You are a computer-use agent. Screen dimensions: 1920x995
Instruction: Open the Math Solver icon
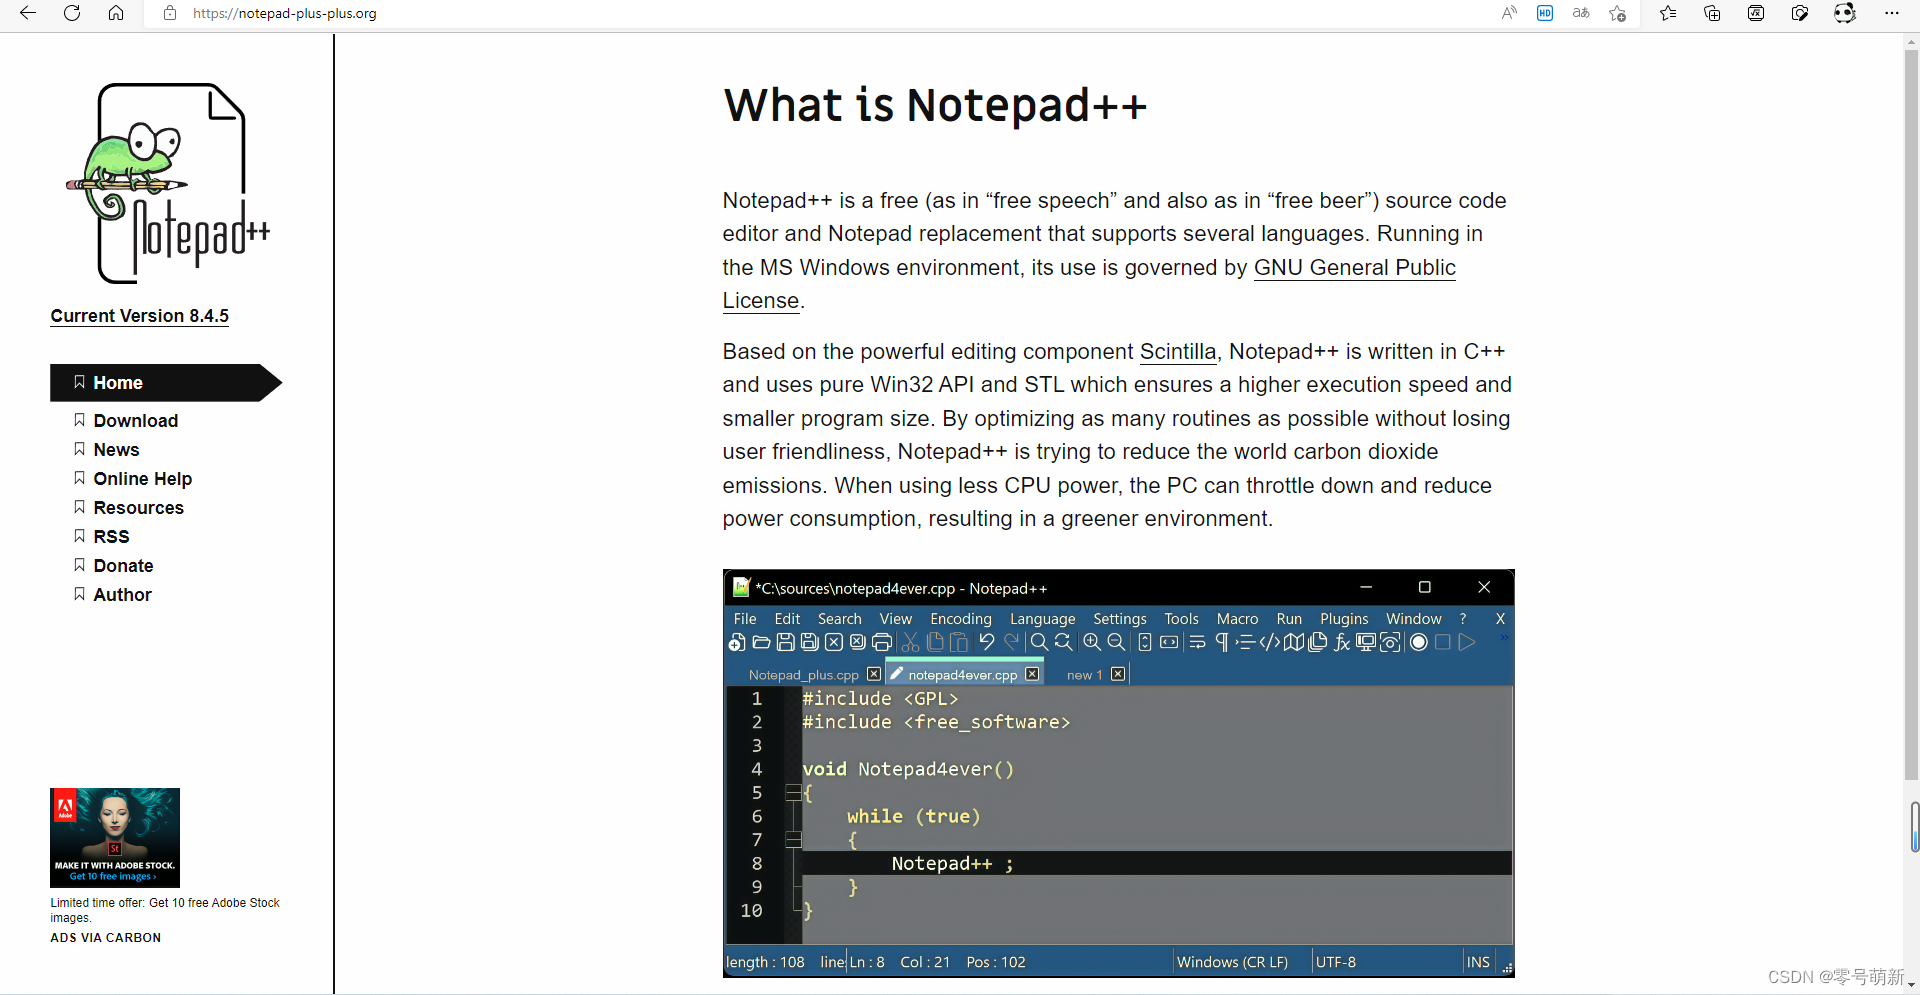click(x=1756, y=13)
